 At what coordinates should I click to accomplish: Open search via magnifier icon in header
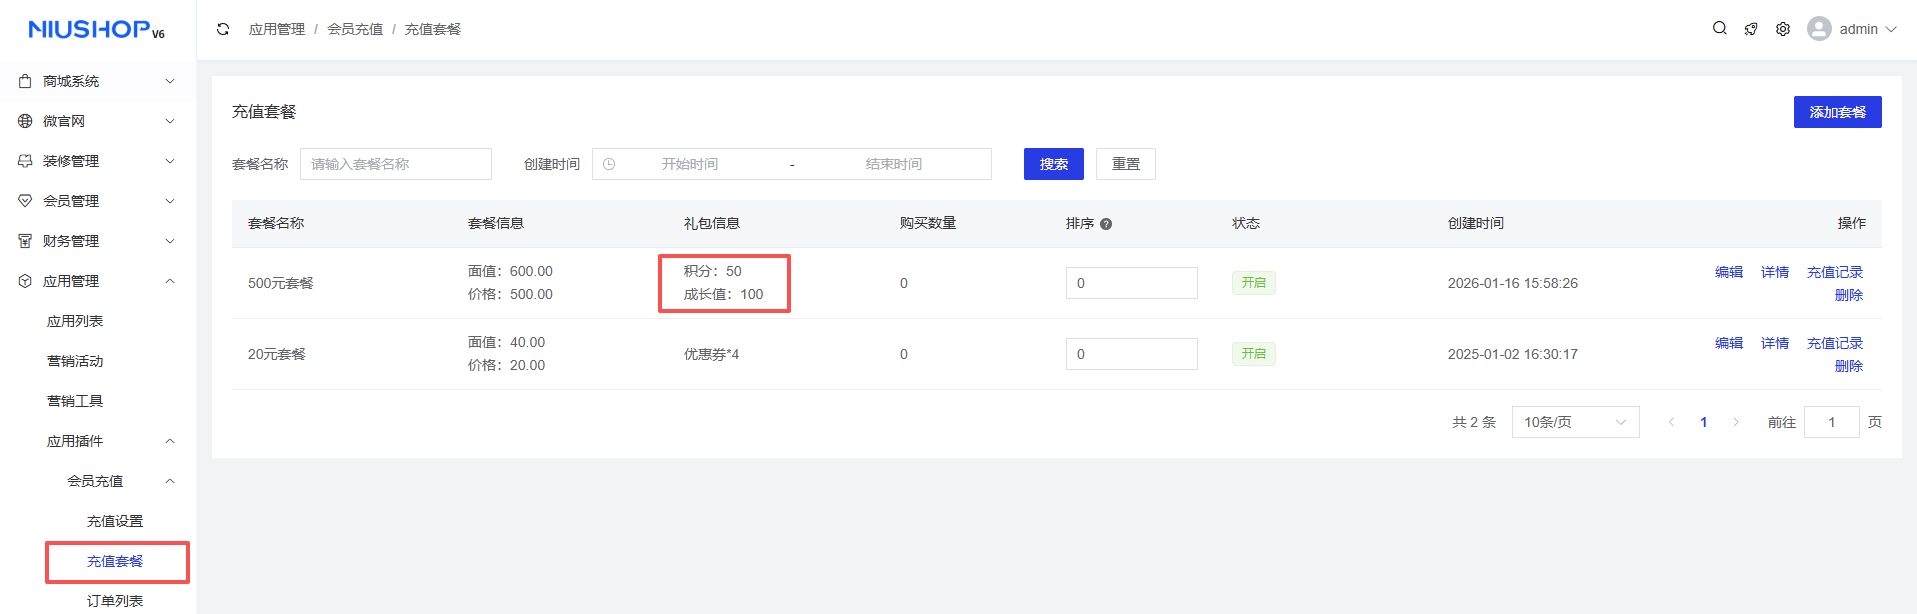coord(1719,28)
